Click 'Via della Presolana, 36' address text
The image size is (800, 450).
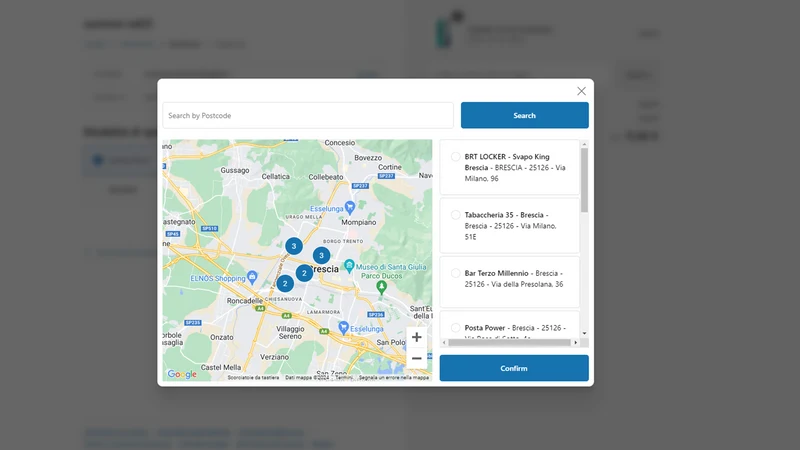pos(527,284)
